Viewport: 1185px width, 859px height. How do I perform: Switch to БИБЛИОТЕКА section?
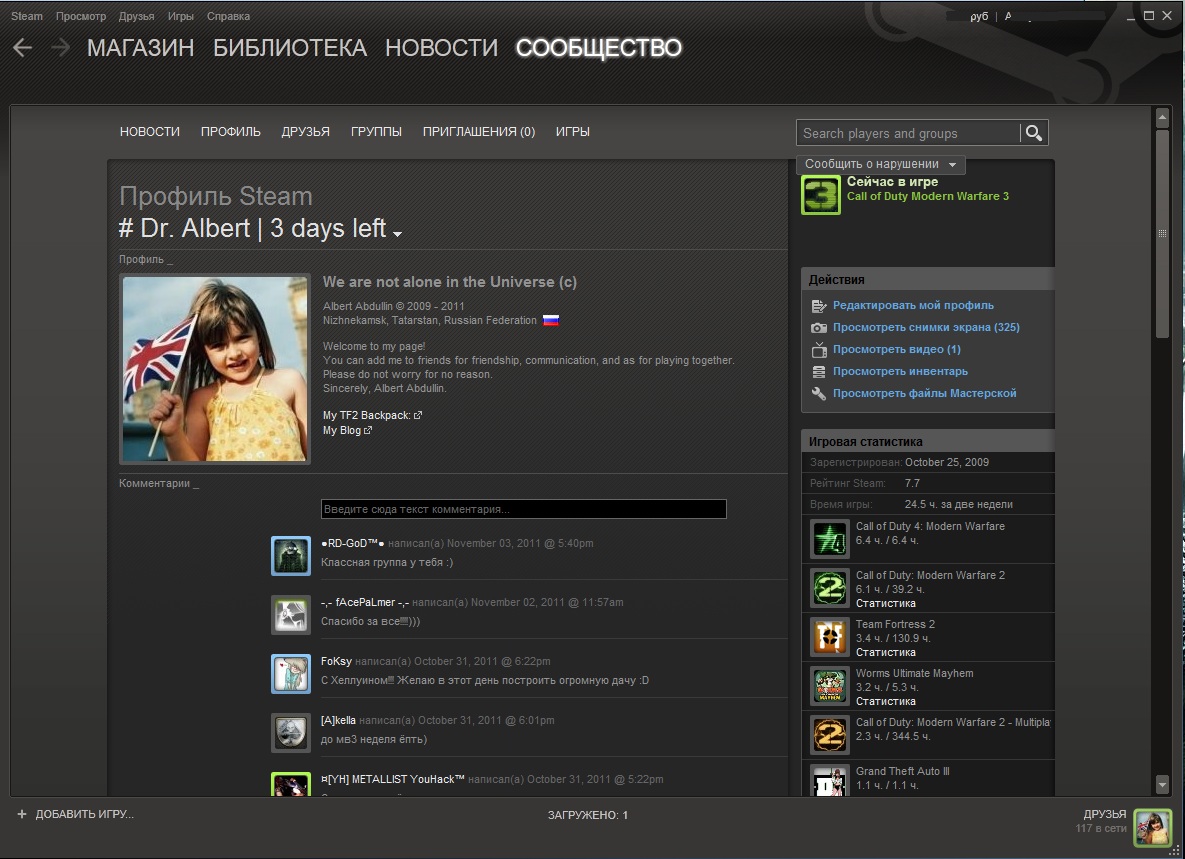[290, 48]
